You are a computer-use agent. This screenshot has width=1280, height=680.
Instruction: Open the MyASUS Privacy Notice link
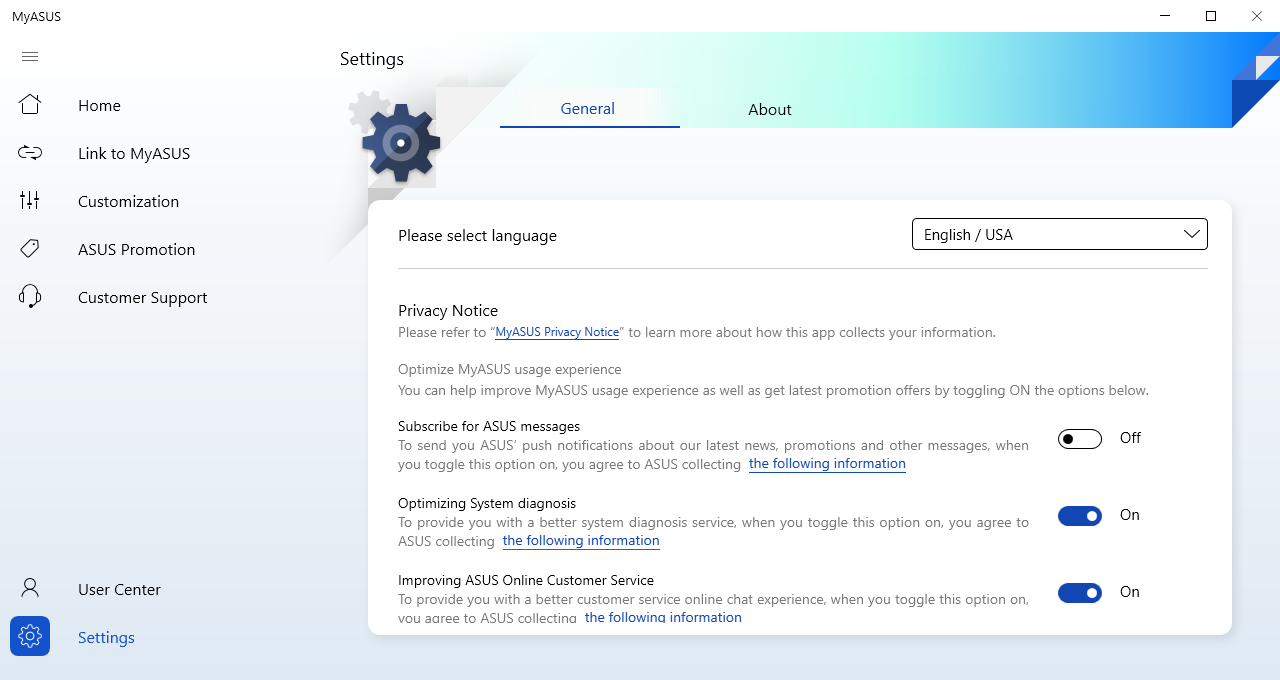tap(557, 332)
